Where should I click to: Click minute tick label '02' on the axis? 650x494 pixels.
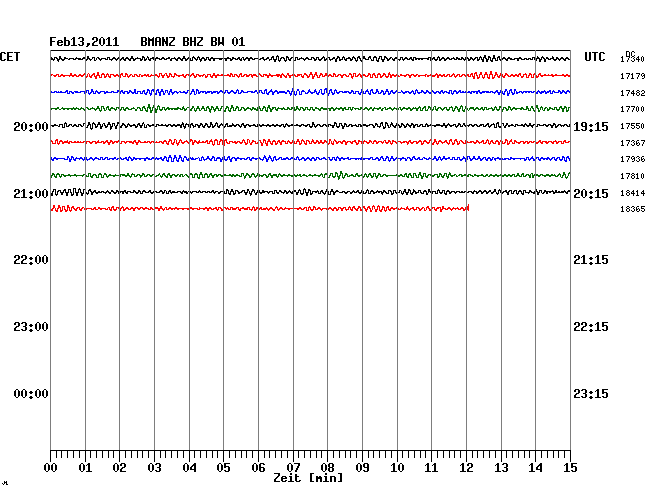point(119,468)
